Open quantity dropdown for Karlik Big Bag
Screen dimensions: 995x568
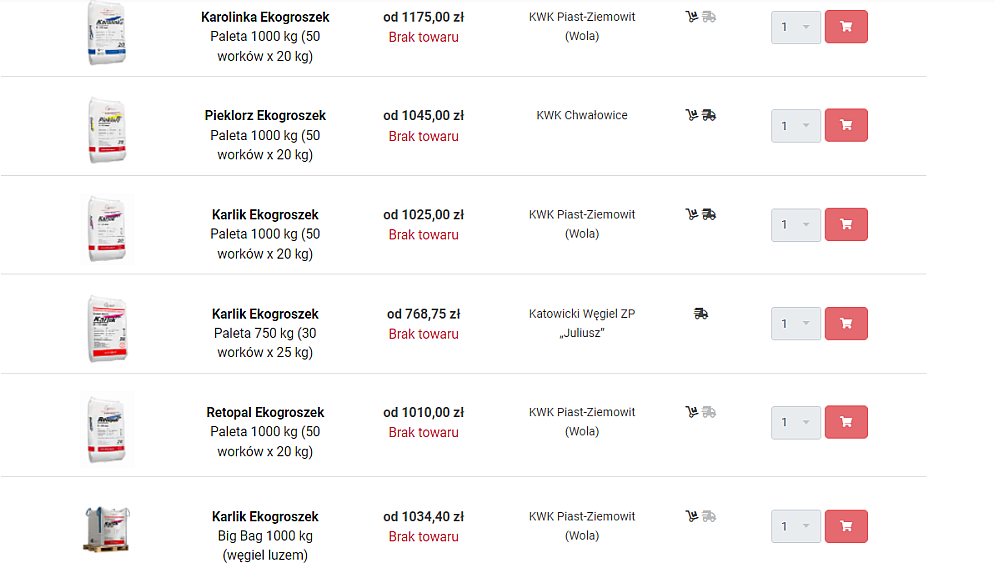click(796, 526)
